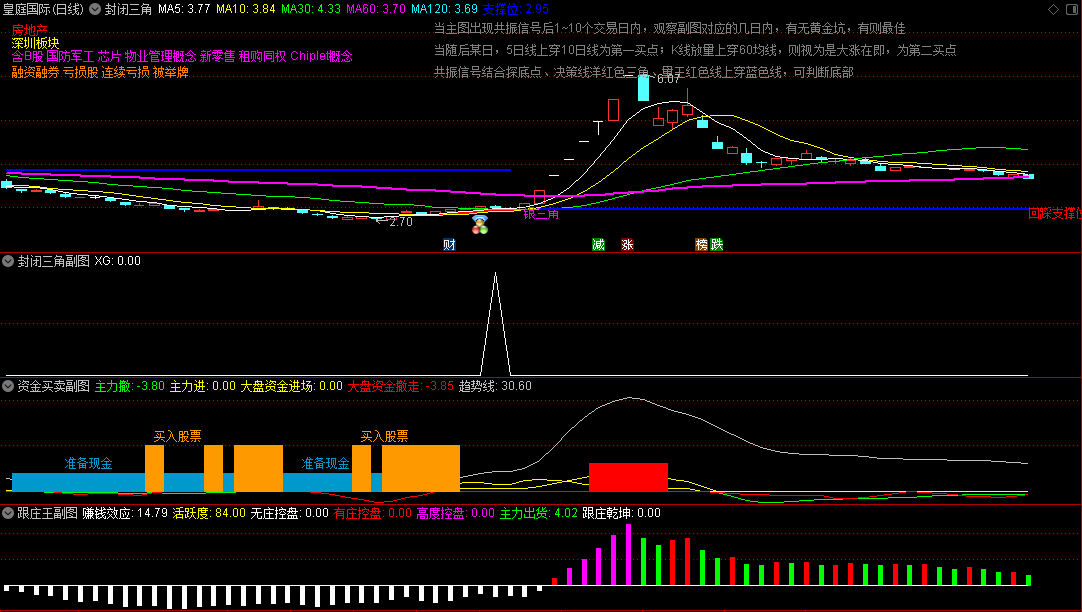The image size is (1082, 612).
Task: Click the resonance signal balls icon
Action: (x=480, y=224)
